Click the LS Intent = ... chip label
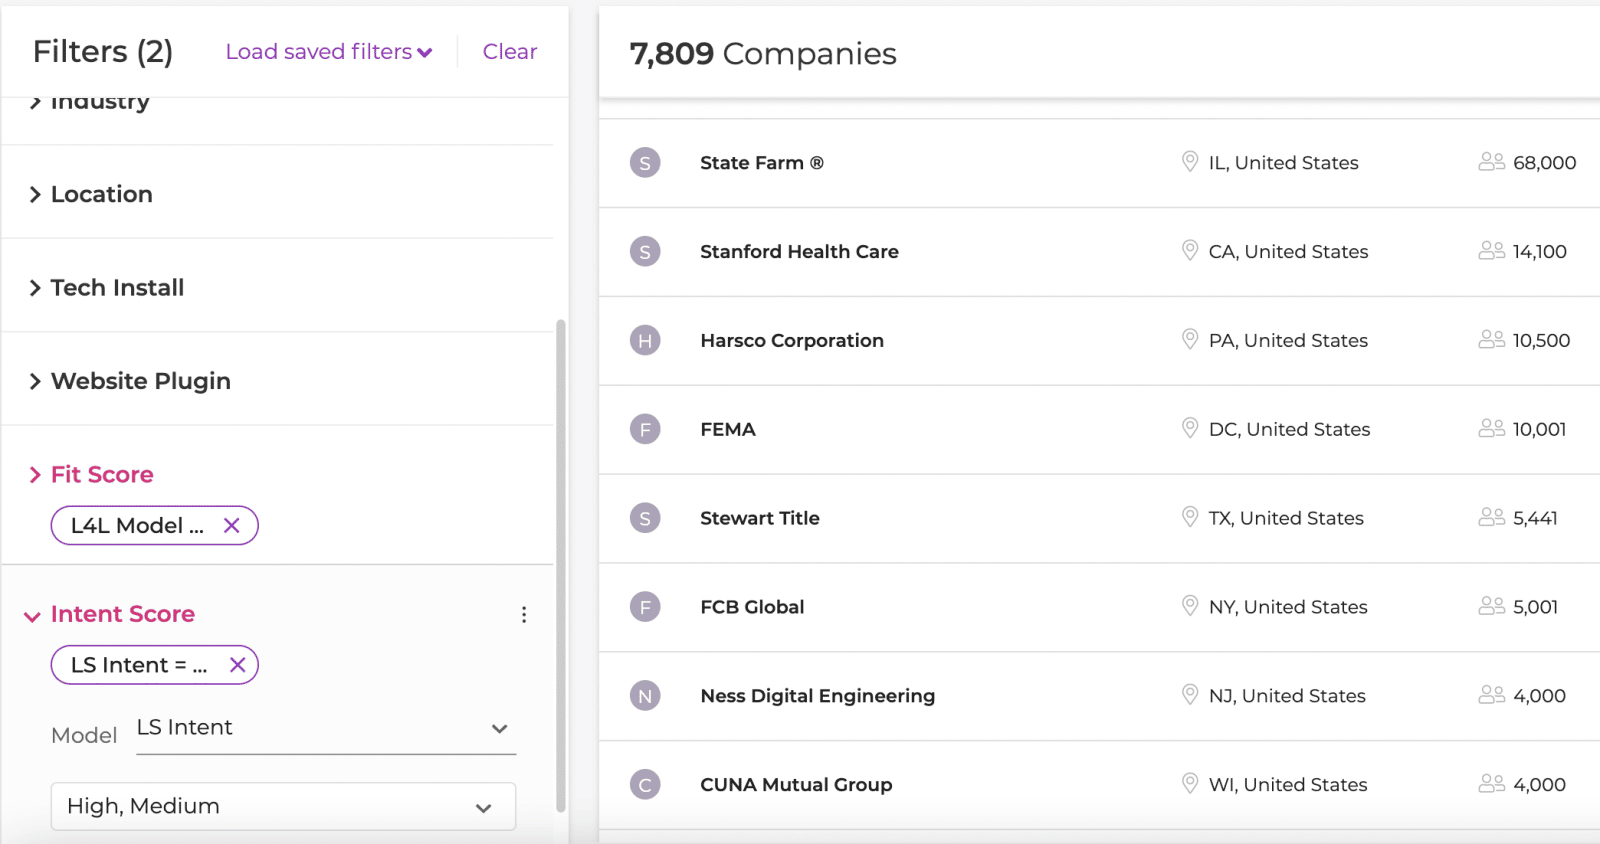Screen dimensions: 1600x844 point(139,665)
